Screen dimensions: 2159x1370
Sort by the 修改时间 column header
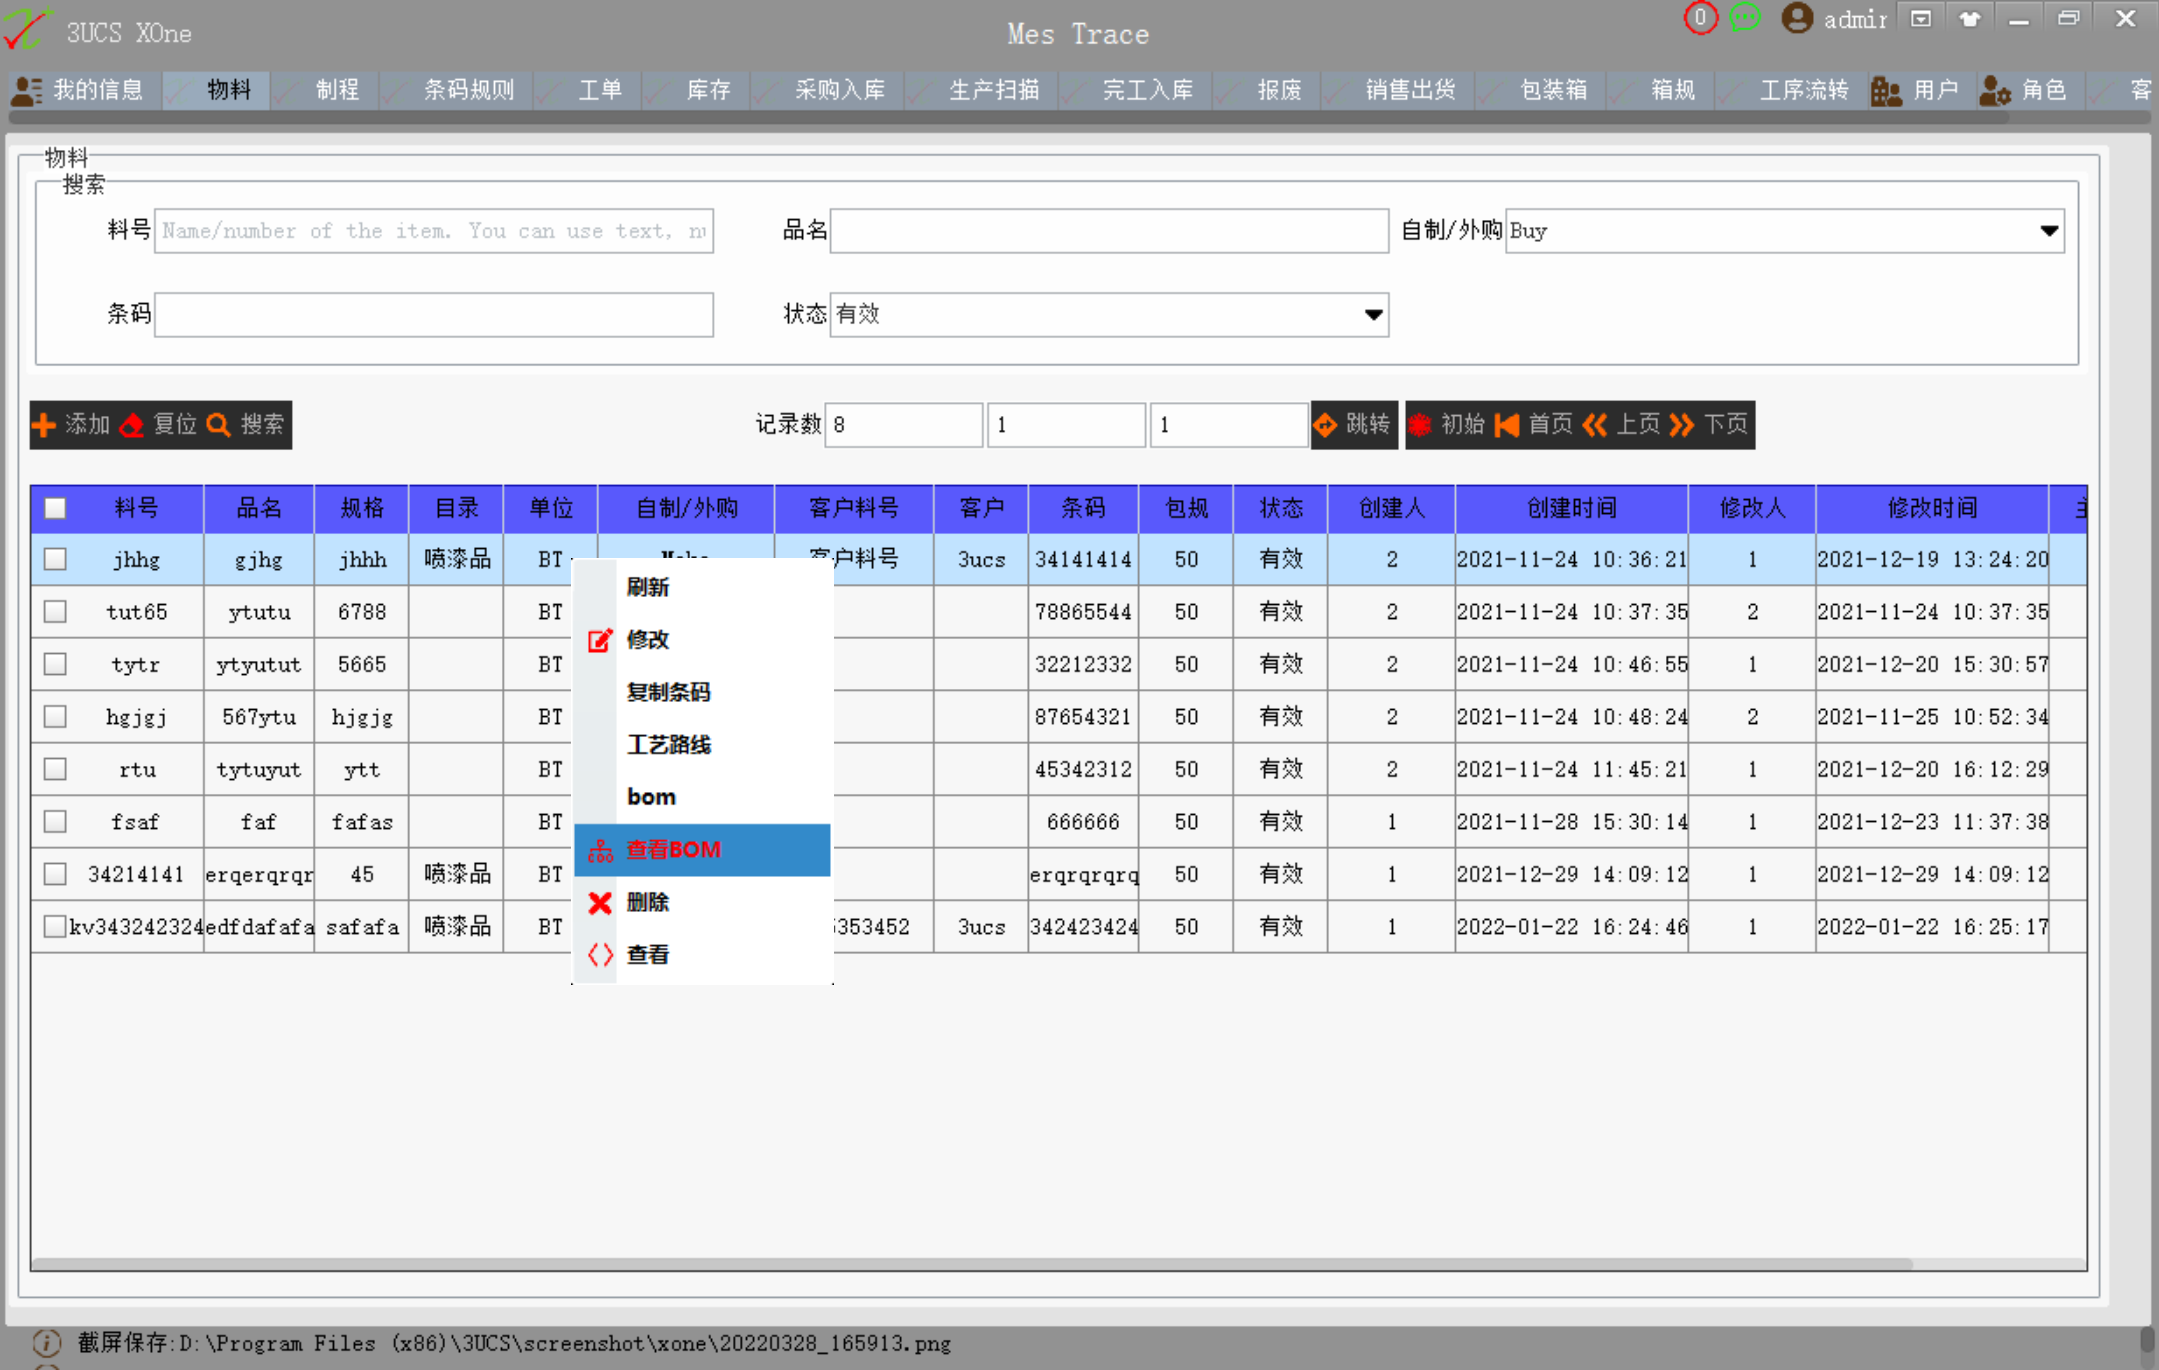(x=1932, y=508)
